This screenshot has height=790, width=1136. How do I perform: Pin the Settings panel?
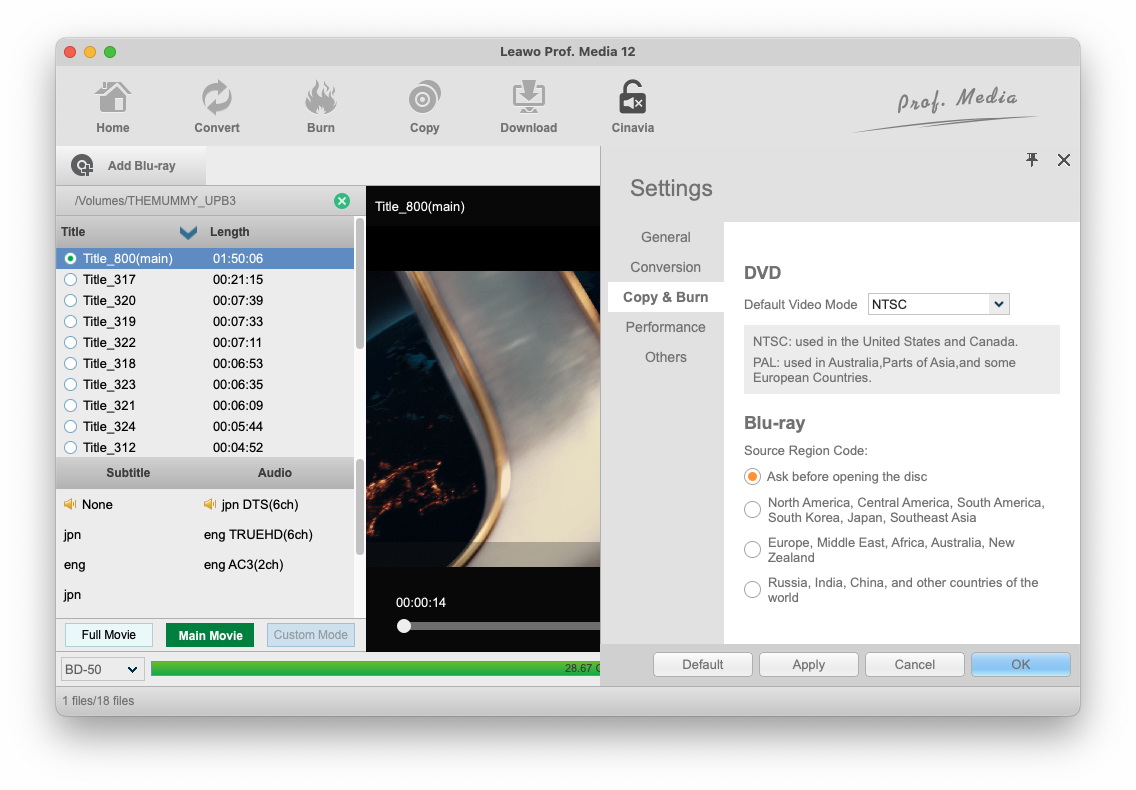[x=1032, y=160]
